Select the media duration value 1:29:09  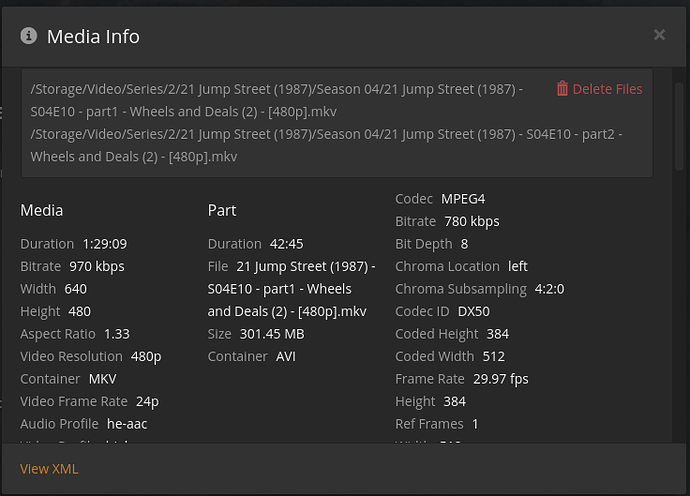(105, 244)
